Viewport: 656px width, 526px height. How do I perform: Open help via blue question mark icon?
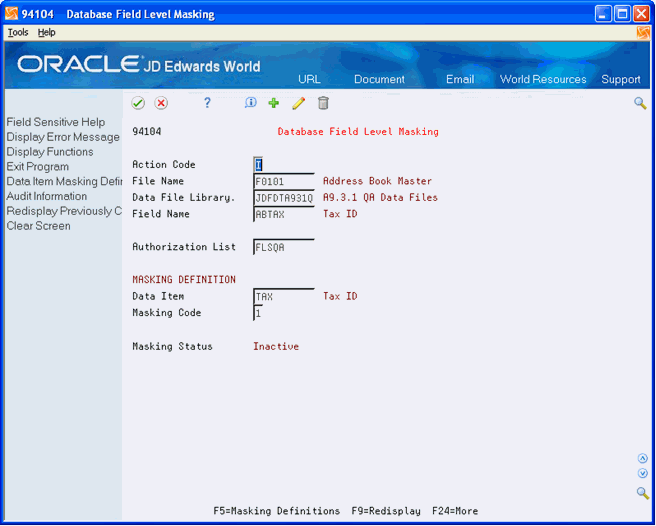207,103
